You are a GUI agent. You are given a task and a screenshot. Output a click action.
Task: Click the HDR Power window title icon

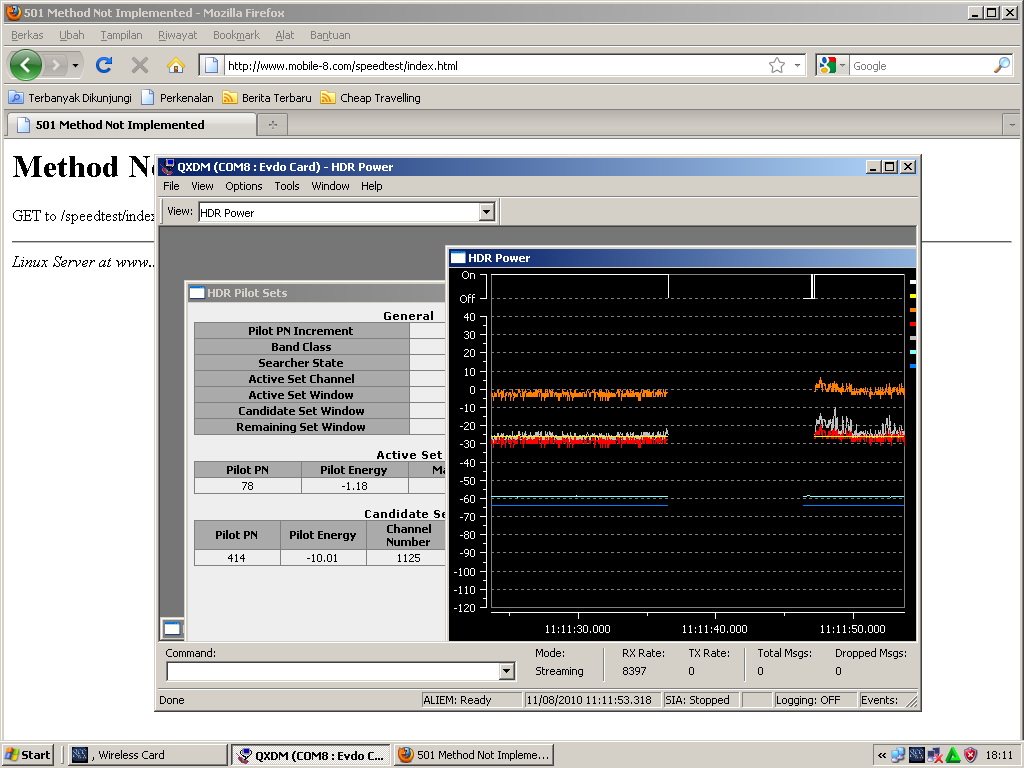pos(459,258)
